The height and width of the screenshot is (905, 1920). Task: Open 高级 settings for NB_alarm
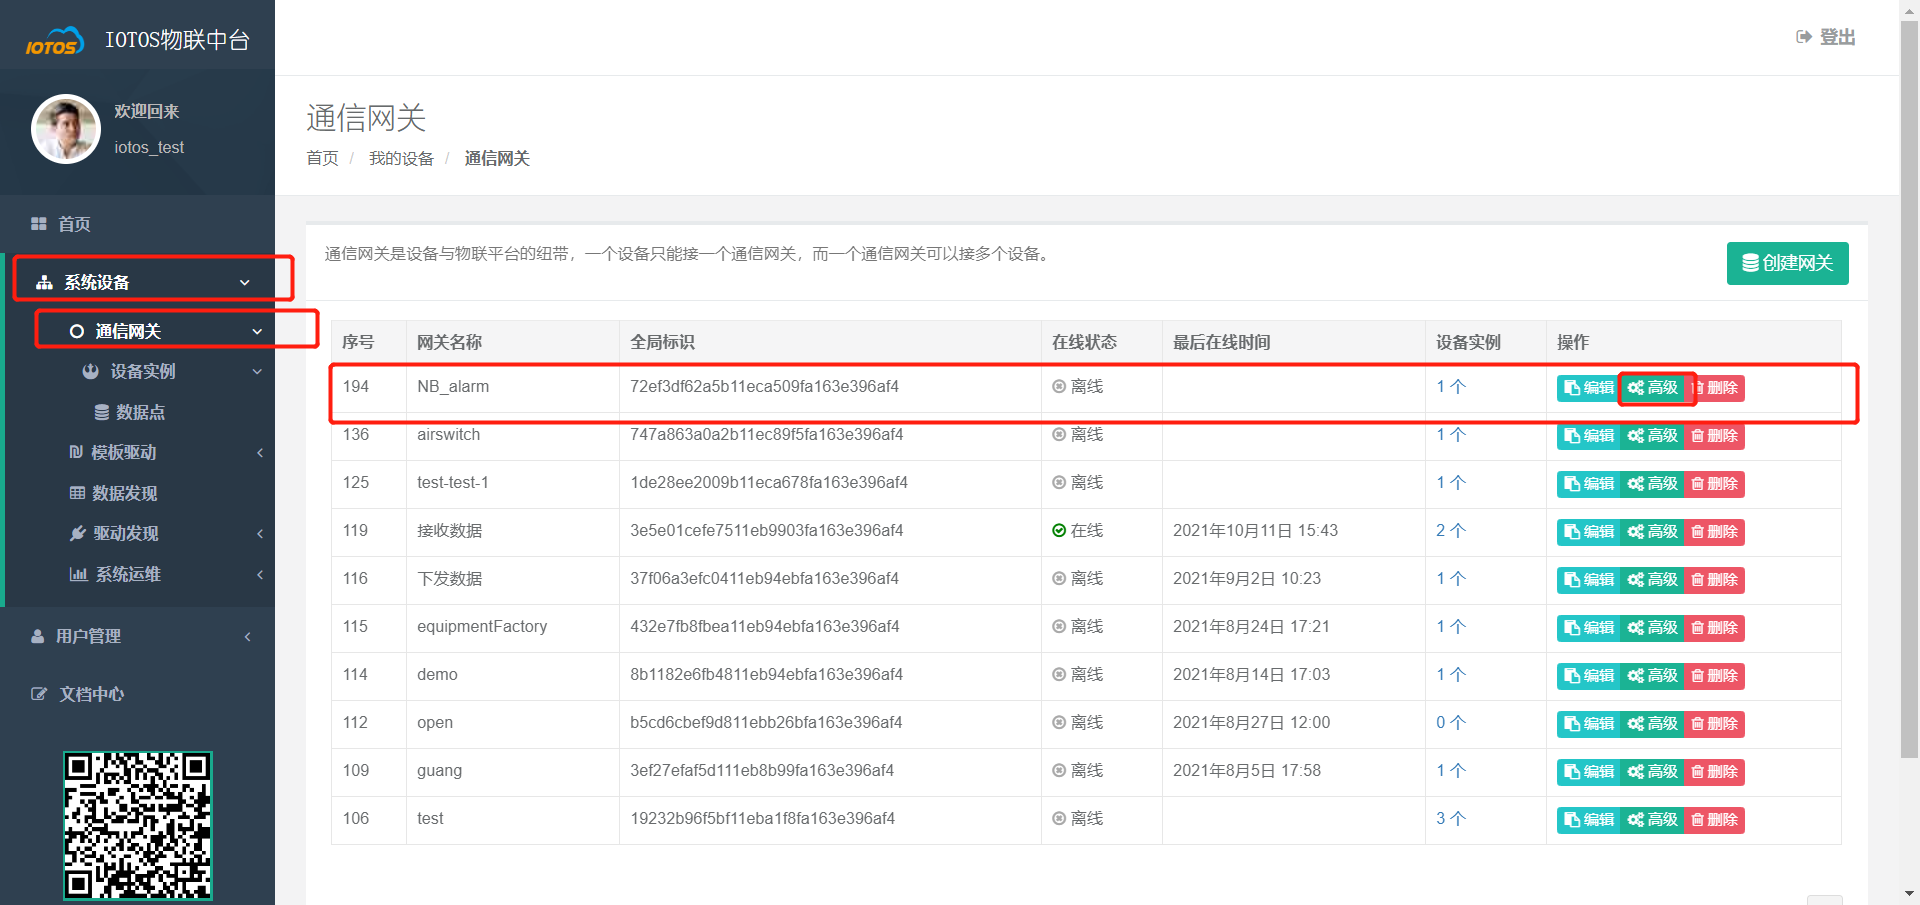click(1652, 388)
